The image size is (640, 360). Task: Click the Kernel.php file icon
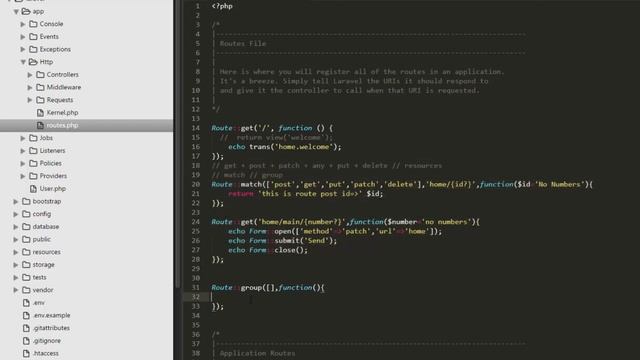click(x=40, y=113)
